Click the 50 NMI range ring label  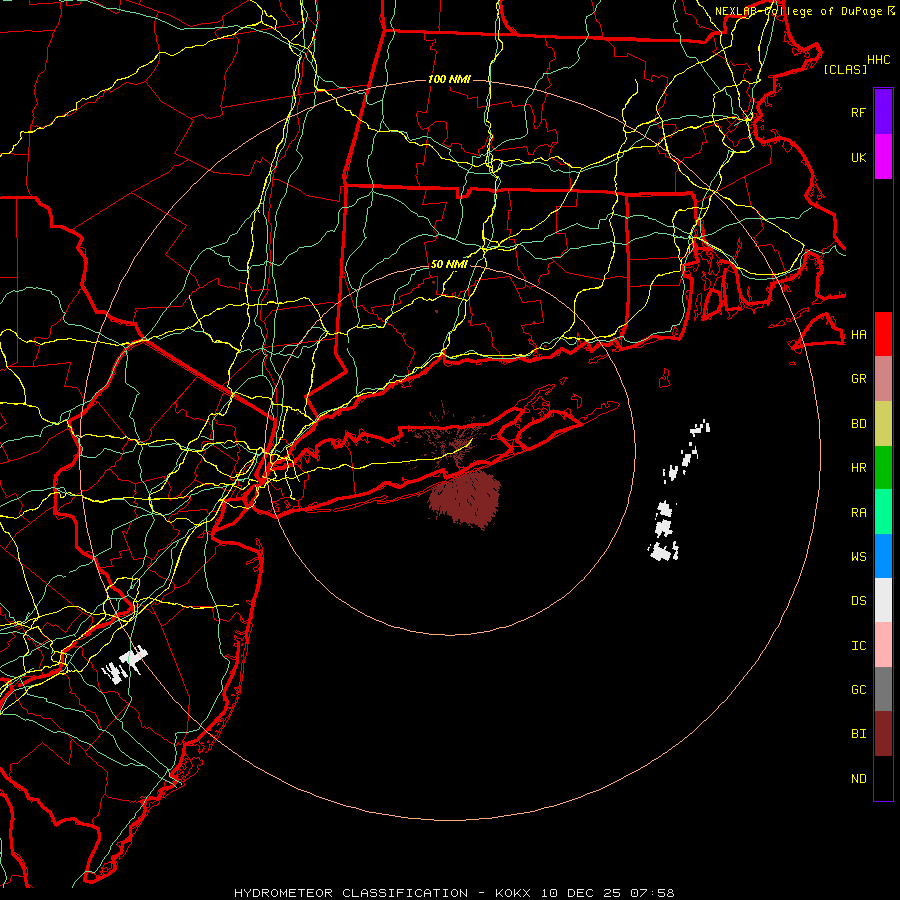(449, 265)
